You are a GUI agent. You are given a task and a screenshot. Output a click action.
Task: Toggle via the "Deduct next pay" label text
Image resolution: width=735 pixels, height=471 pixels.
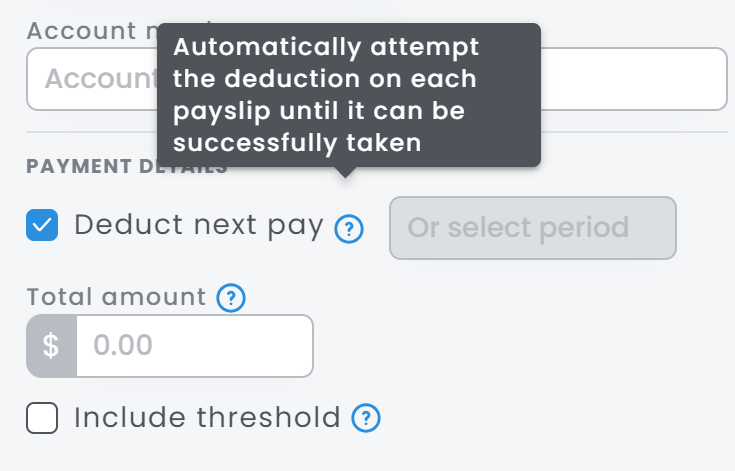pyautogui.click(x=198, y=226)
